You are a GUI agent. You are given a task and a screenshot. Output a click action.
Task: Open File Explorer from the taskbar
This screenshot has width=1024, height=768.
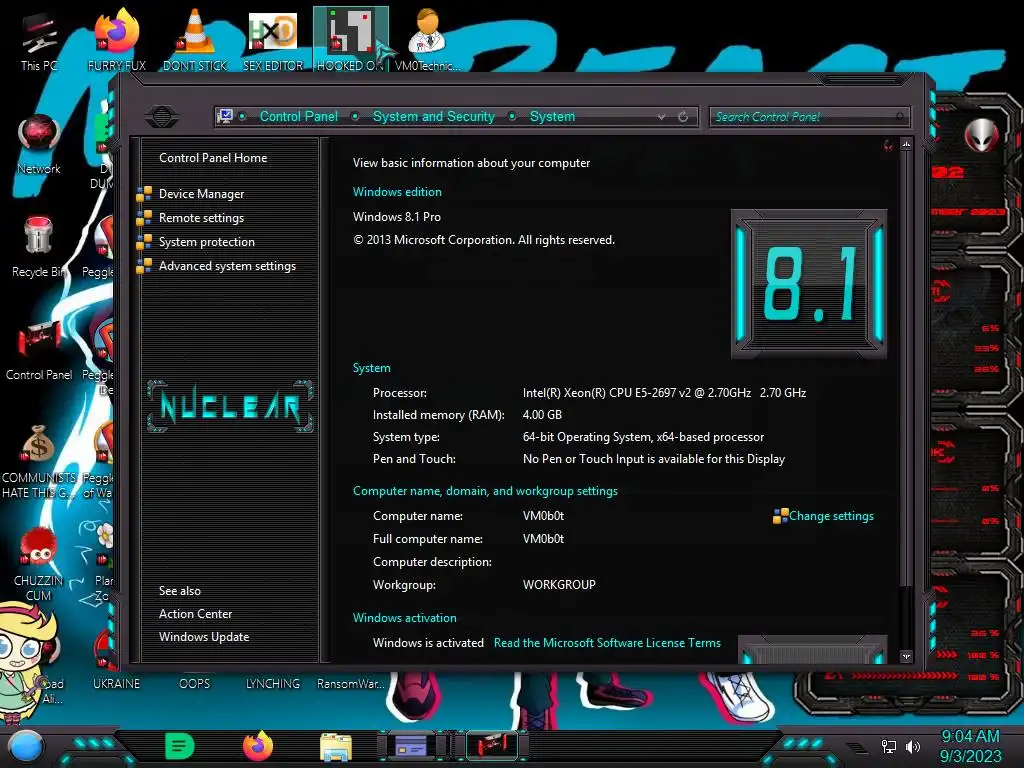click(336, 747)
